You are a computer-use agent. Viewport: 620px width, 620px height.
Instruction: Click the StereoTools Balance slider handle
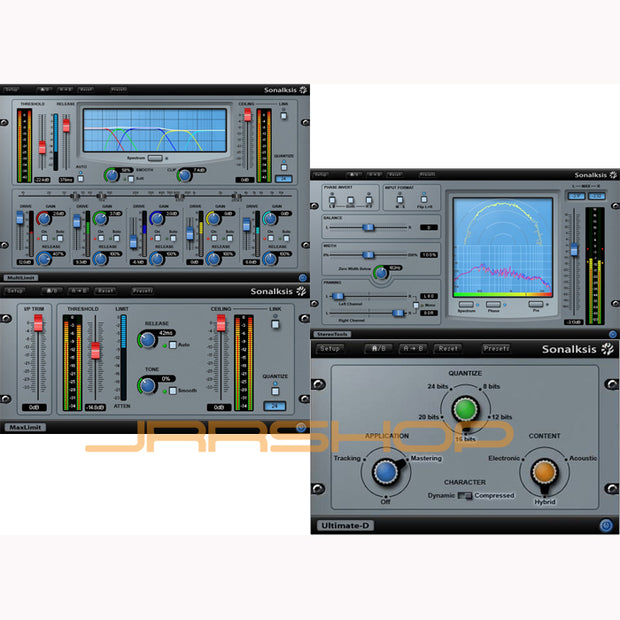point(368,227)
